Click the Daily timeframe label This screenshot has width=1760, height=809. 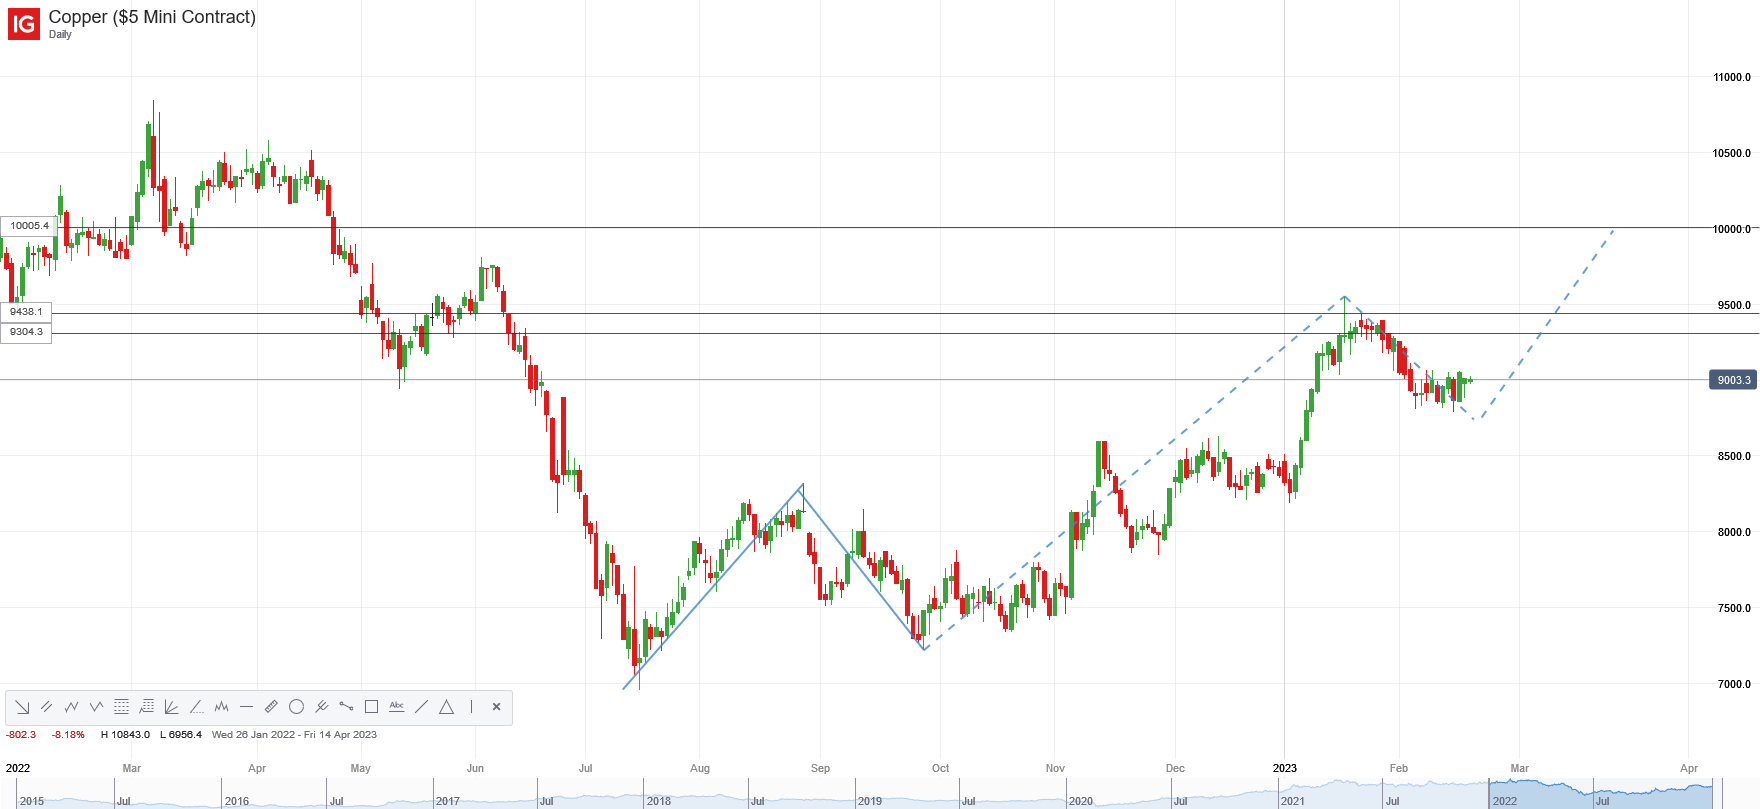[x=60, y=35]
